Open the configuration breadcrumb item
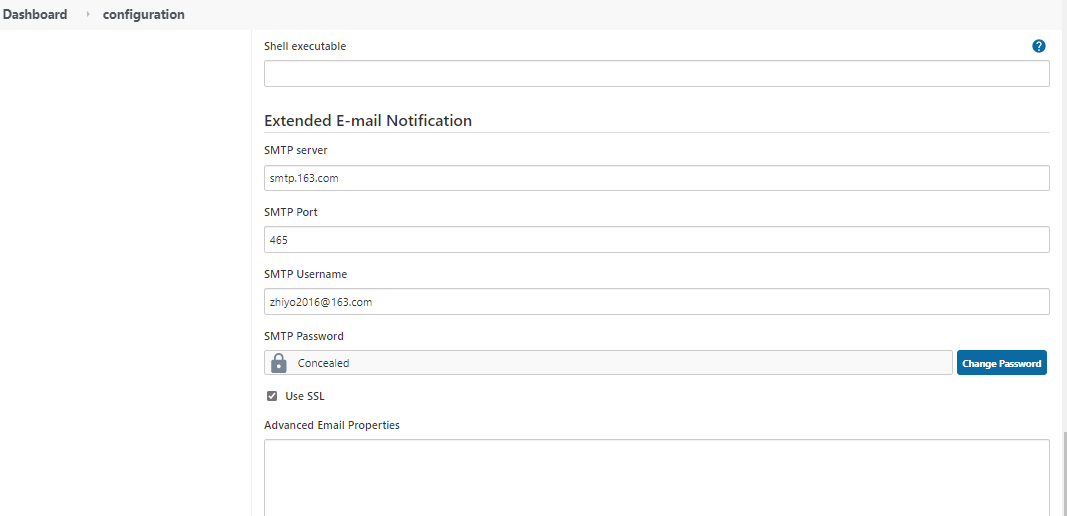Viewport: 1067px width, 516px height. pos(144,14)
